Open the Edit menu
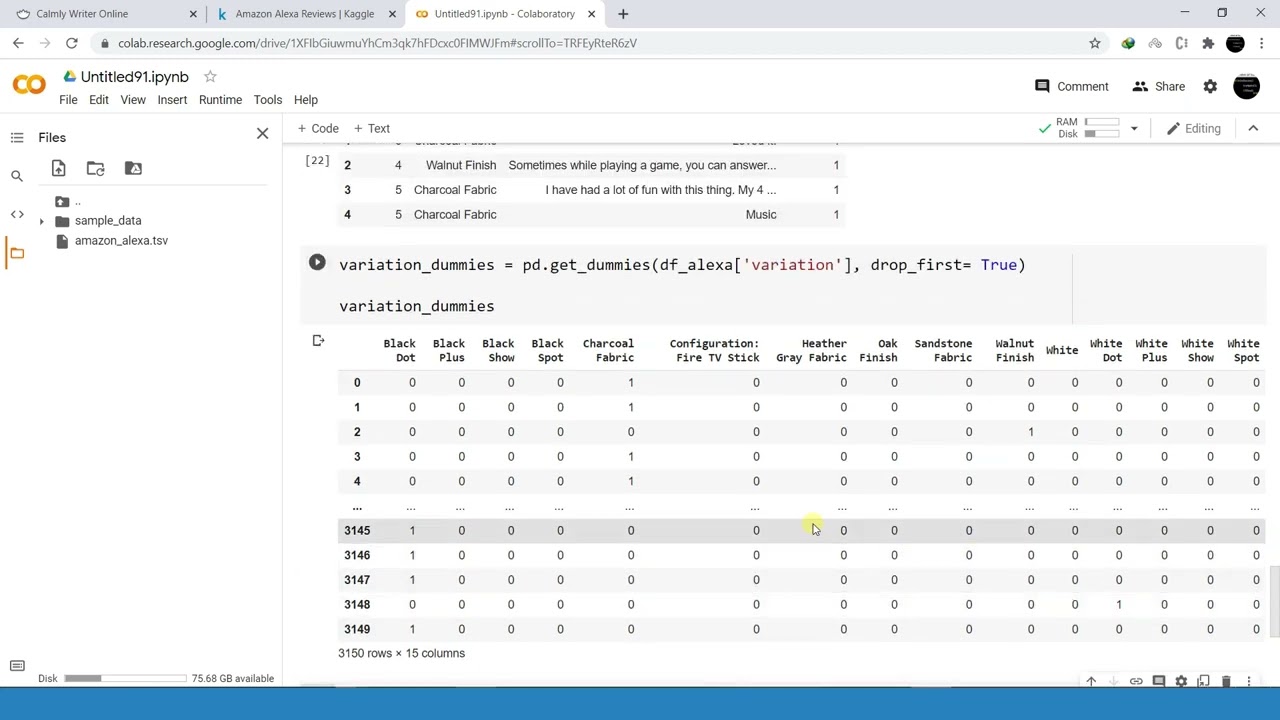Viewport: 1280px width, 720px height. pos(98,100)
